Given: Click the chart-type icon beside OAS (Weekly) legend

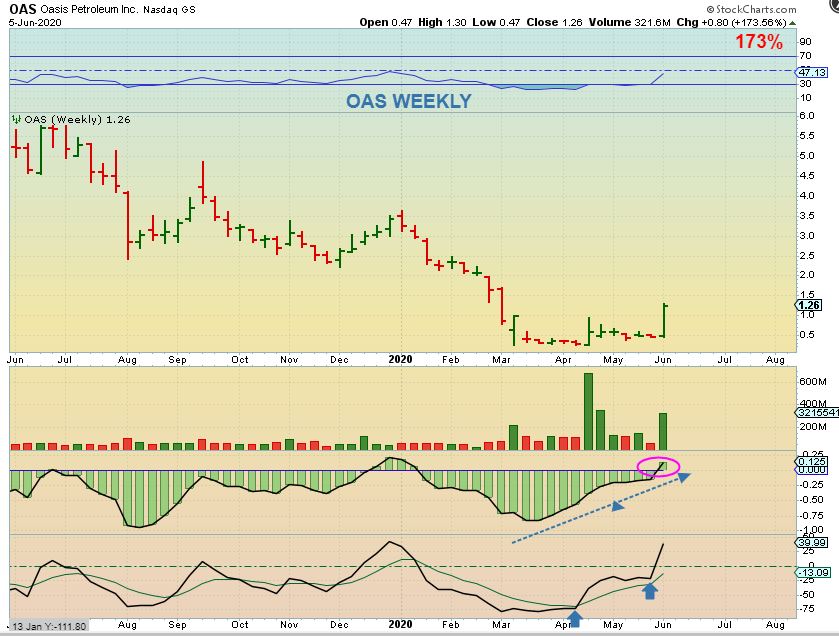Looking at the screenshot, I should (x=16, y=119).
